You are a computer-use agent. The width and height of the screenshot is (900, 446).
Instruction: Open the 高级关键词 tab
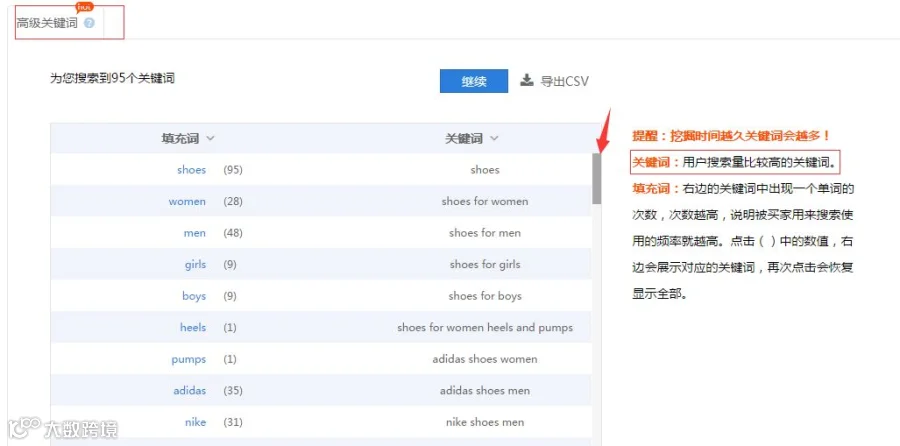pyautogui.click(x=47, y=23)
